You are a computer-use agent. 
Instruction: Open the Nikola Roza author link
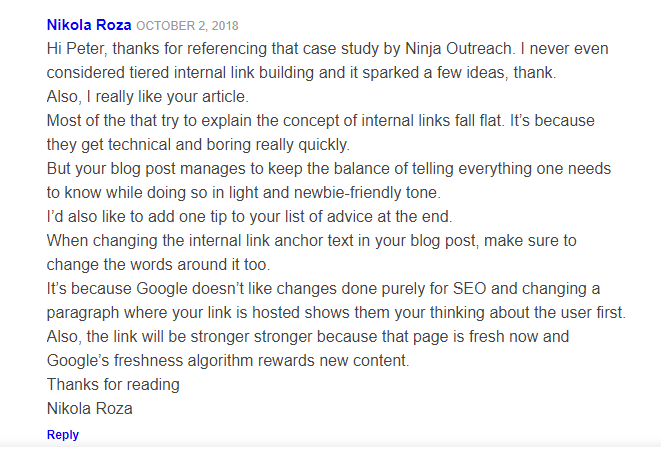(89, 25)
